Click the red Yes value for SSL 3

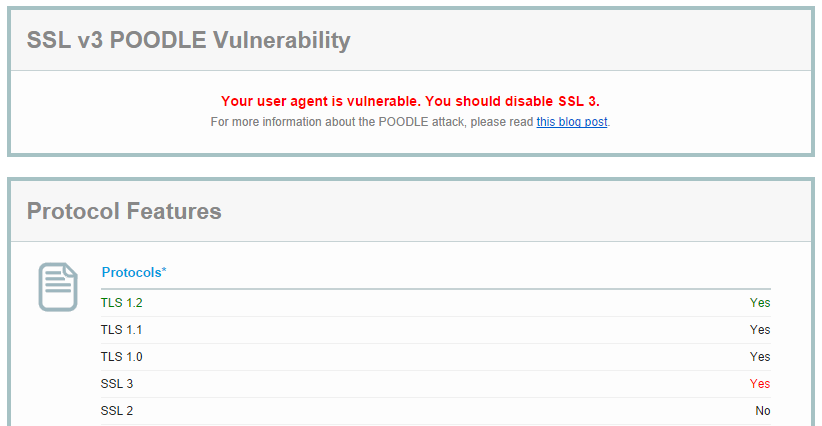point(760,384)
